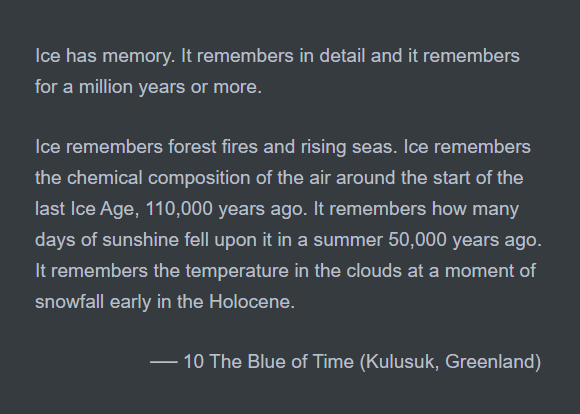The width and height of the screenshot is (580, 414).
Task: Click the phrase 'moment of' at line end
Action: 490,271
